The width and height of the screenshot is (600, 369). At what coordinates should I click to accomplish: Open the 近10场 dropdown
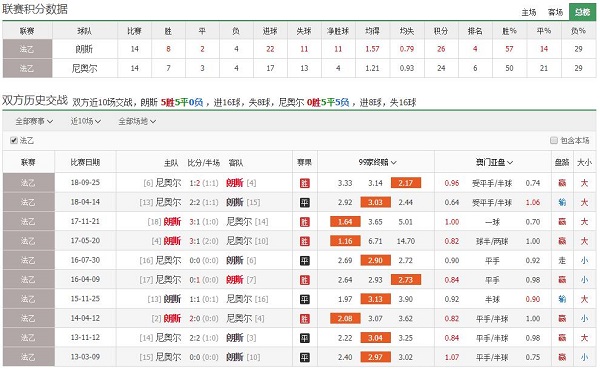(x=85, y=121)
